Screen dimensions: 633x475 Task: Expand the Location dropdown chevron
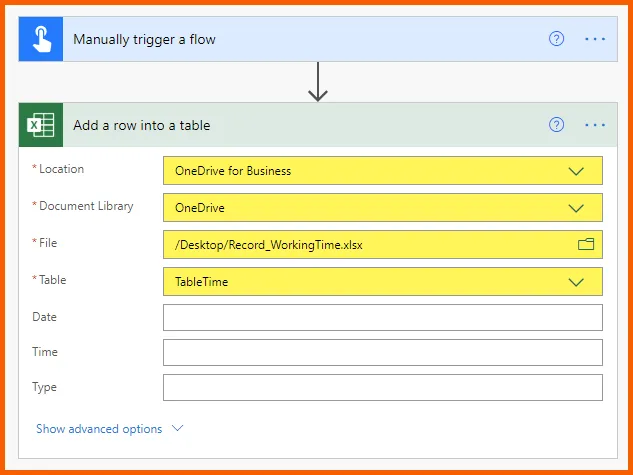click(x=576, y=171)
